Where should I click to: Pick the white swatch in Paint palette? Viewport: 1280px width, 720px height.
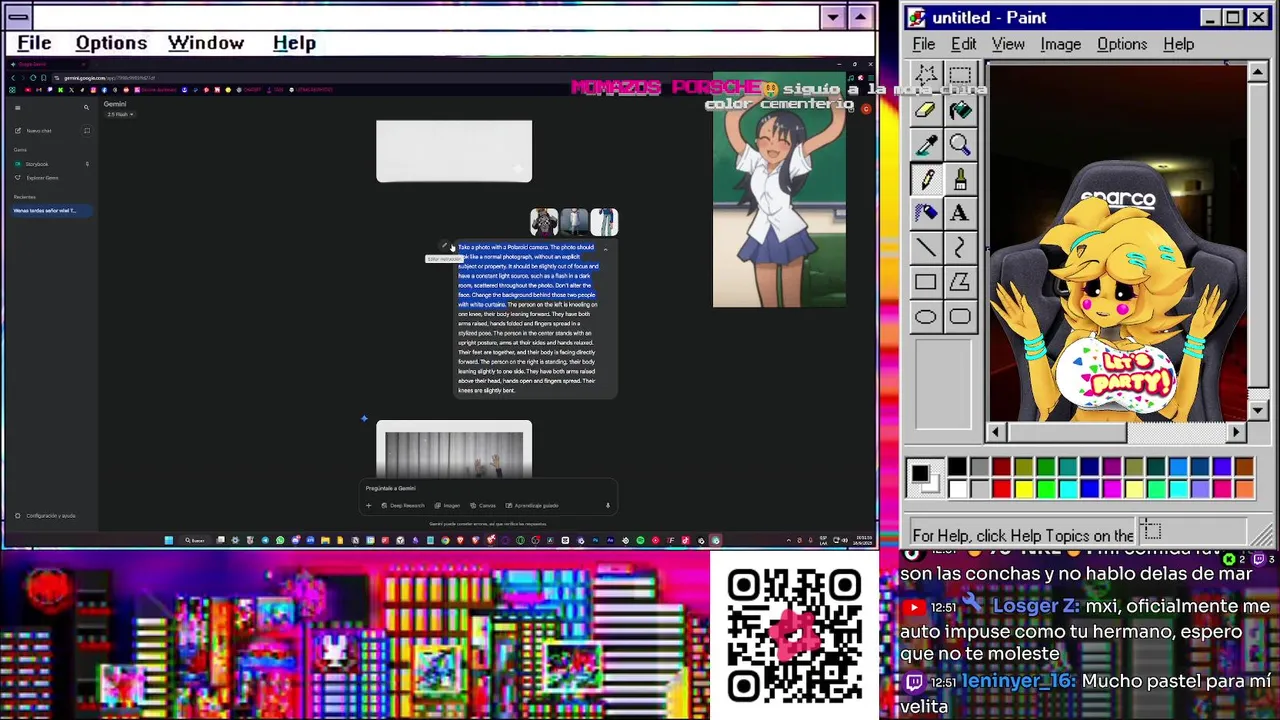click(957, 489)
